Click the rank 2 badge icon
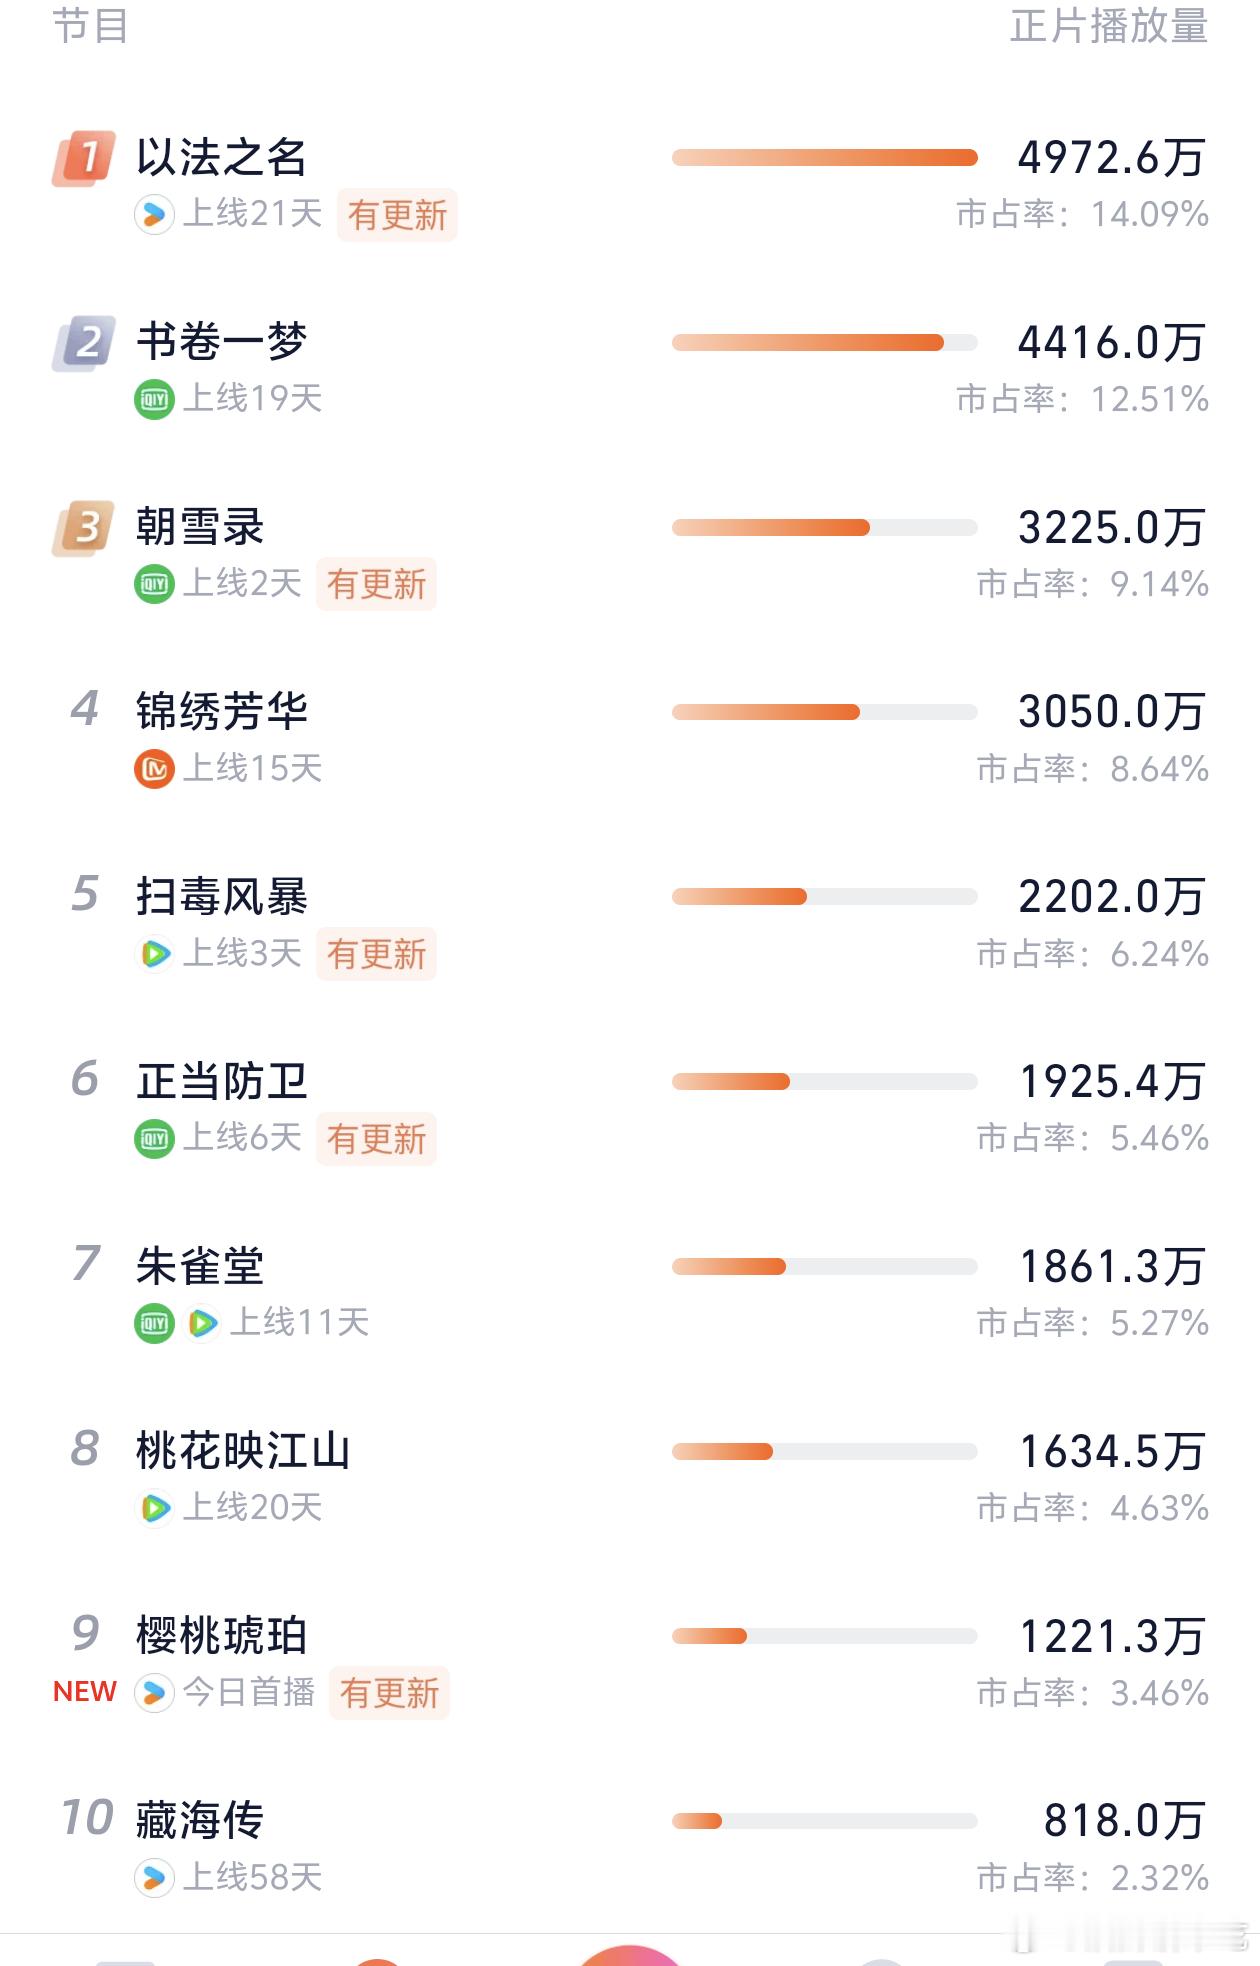The image size is (1260, 1966). point(84,343)
